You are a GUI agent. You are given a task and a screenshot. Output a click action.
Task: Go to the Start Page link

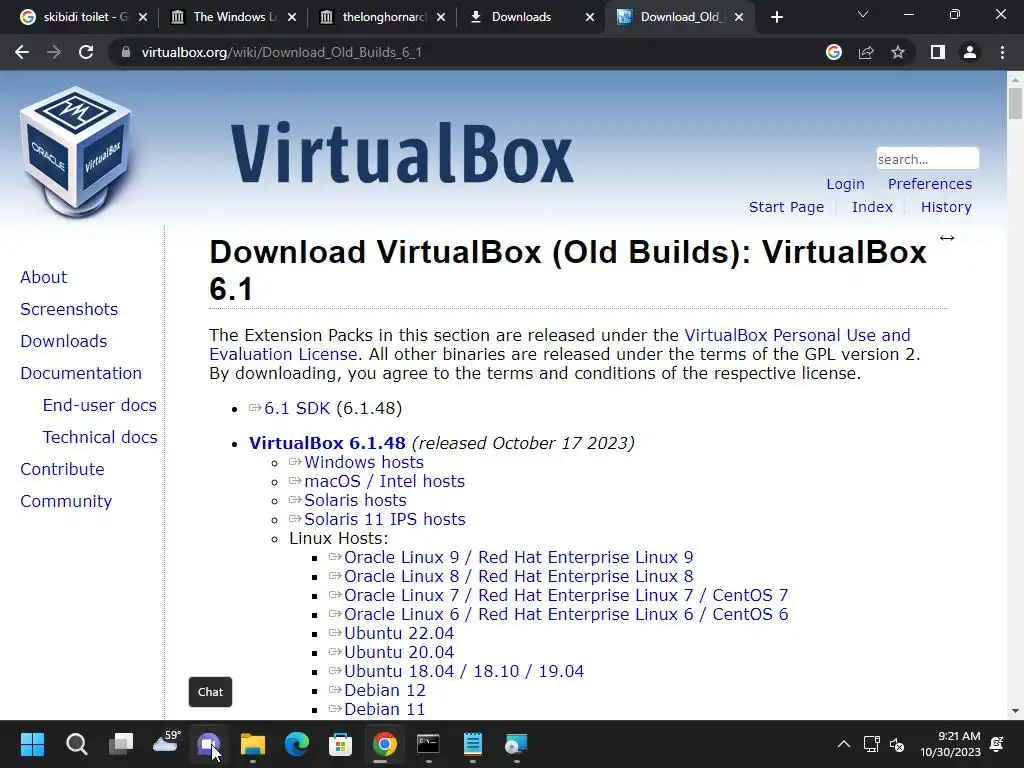click(x=786, y=207)
